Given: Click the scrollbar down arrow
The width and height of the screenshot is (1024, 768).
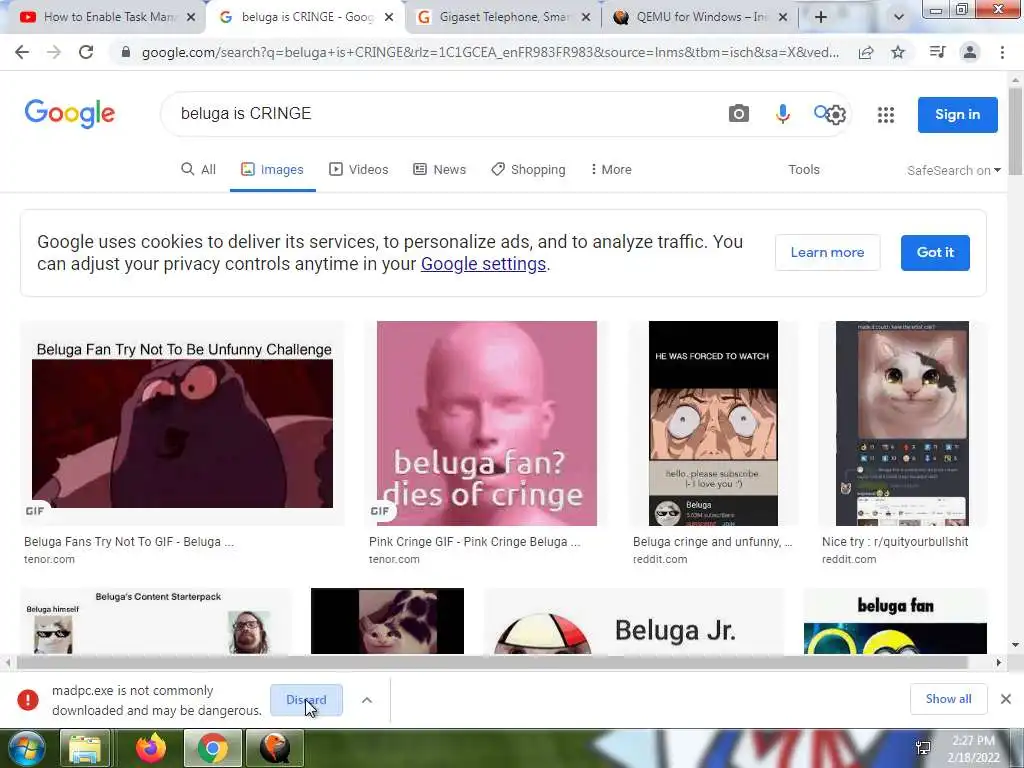Looking at the screenshot, I should click(1015, 645).
